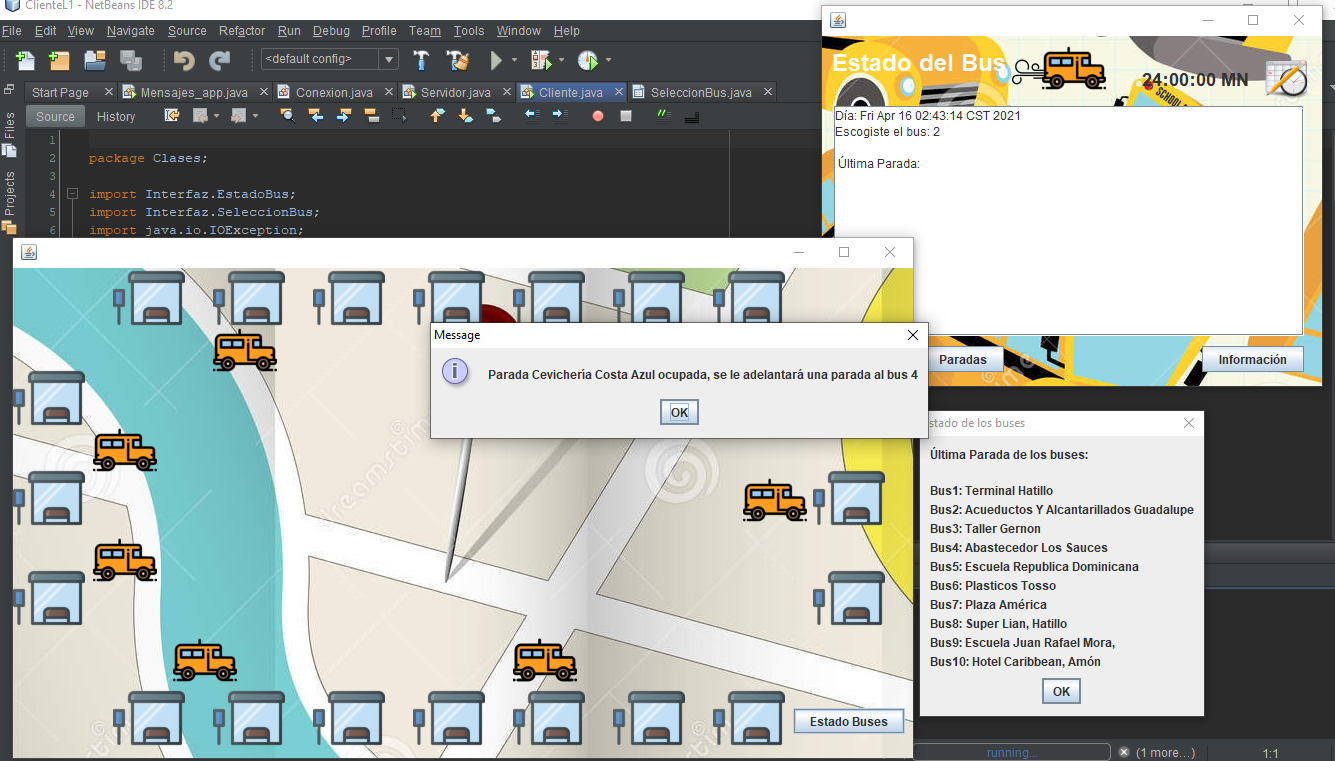Click the Comment lines editor icon
1335x761 pixels.
tap(664, 116)
